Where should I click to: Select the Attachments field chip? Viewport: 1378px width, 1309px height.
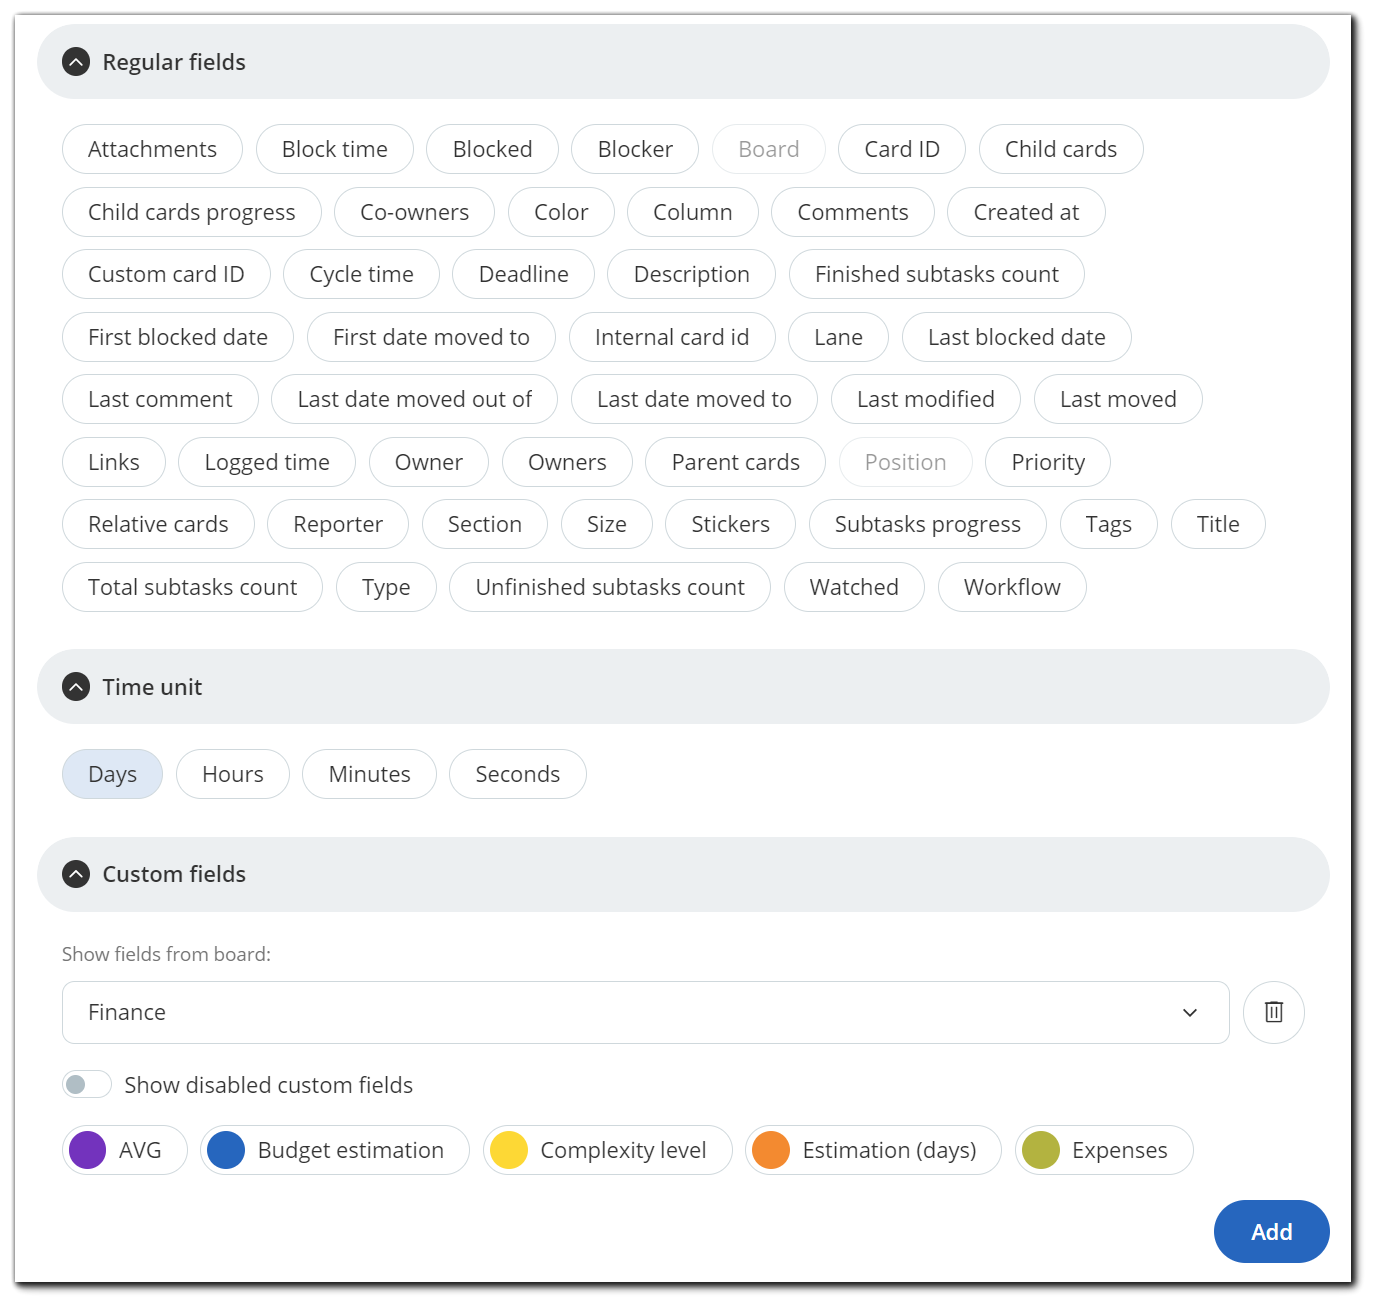pyautogui.click(x=152, y=149)
